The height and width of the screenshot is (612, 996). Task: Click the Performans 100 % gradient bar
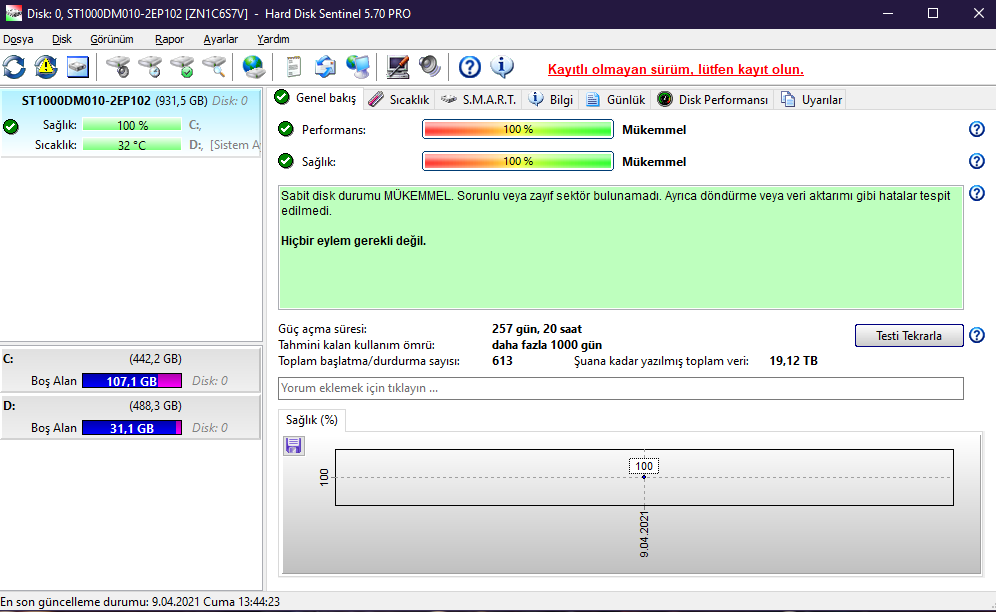518,130
